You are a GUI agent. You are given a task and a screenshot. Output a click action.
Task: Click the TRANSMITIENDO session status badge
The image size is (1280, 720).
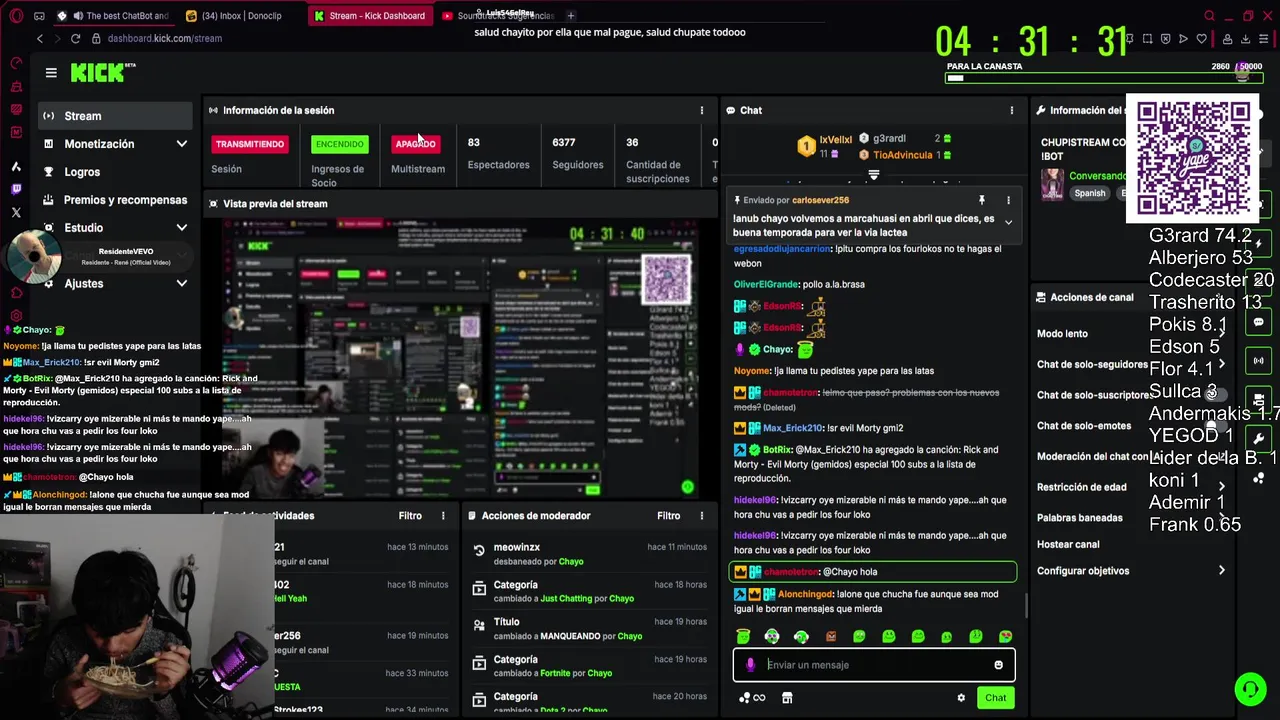(x=250, y=144)
